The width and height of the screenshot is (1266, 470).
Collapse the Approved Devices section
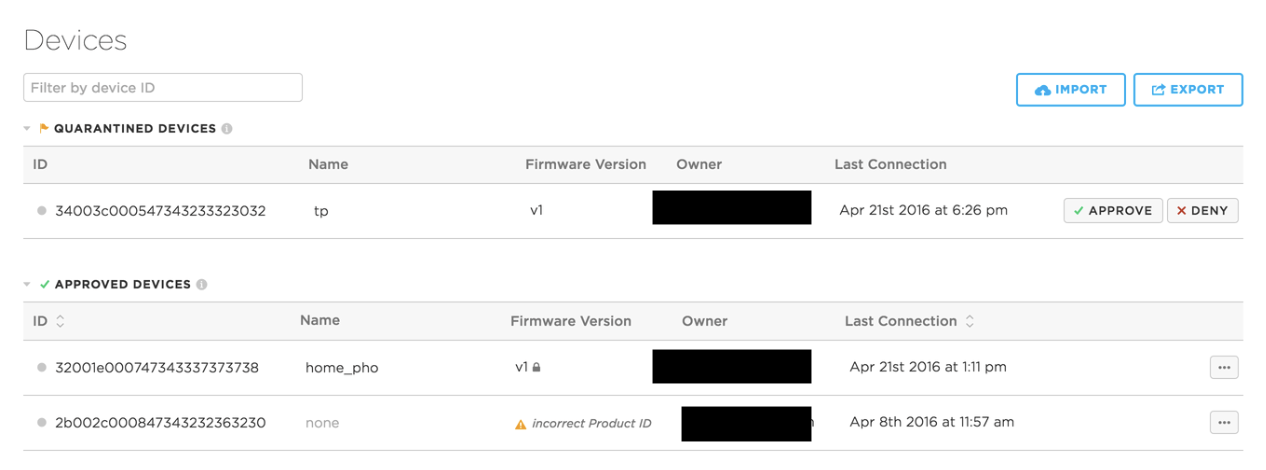click(x=28, y=285)
